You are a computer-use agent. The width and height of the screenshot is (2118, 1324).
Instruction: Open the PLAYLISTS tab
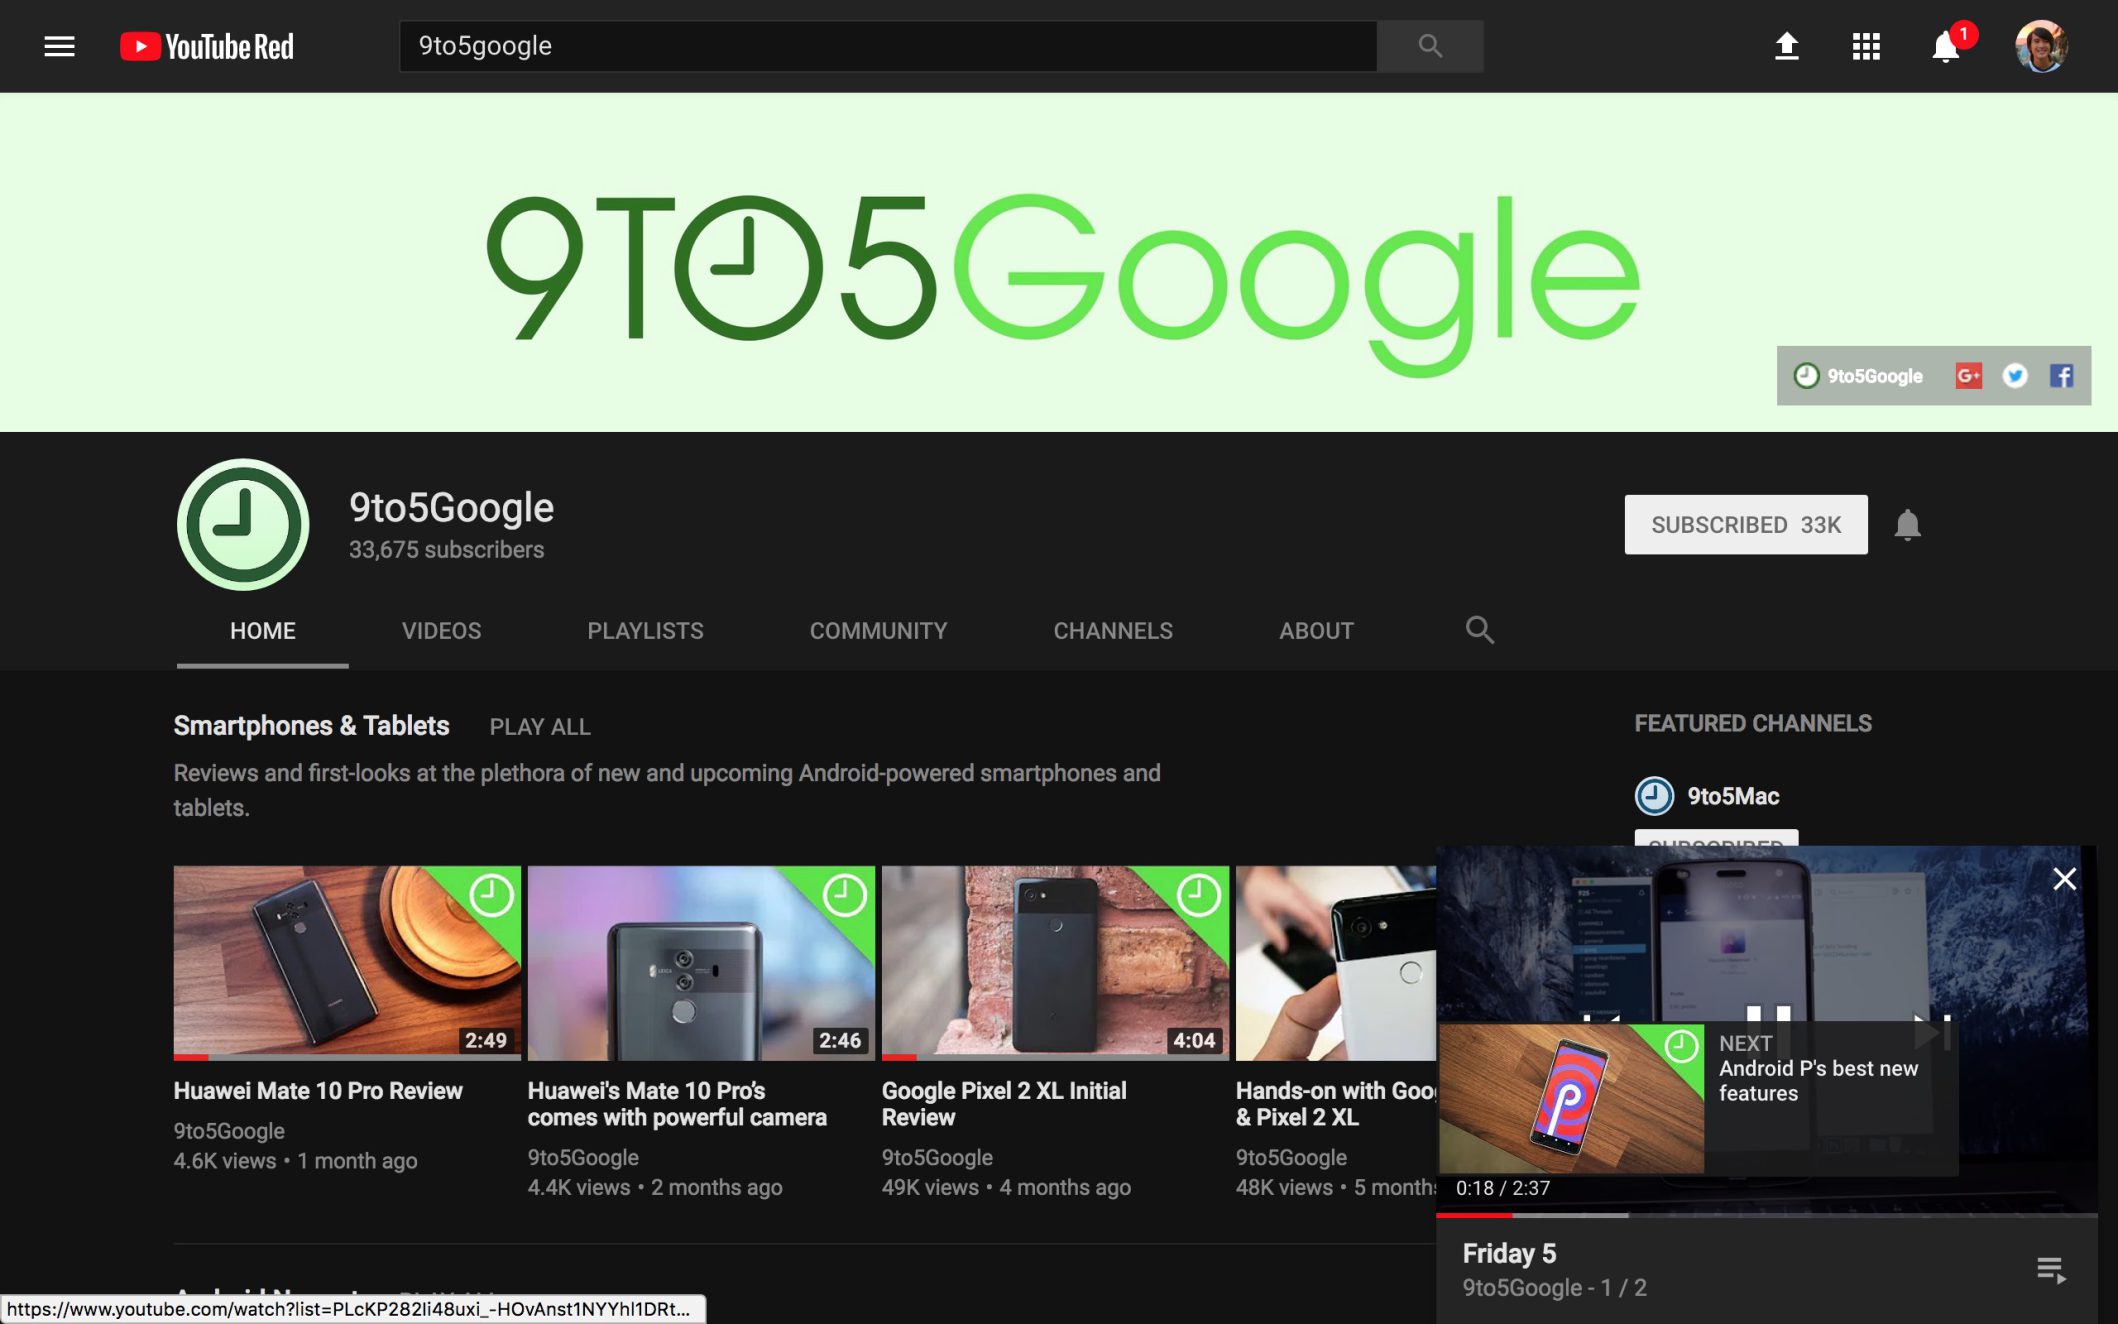pyautogui.click(x=645, y=631)
